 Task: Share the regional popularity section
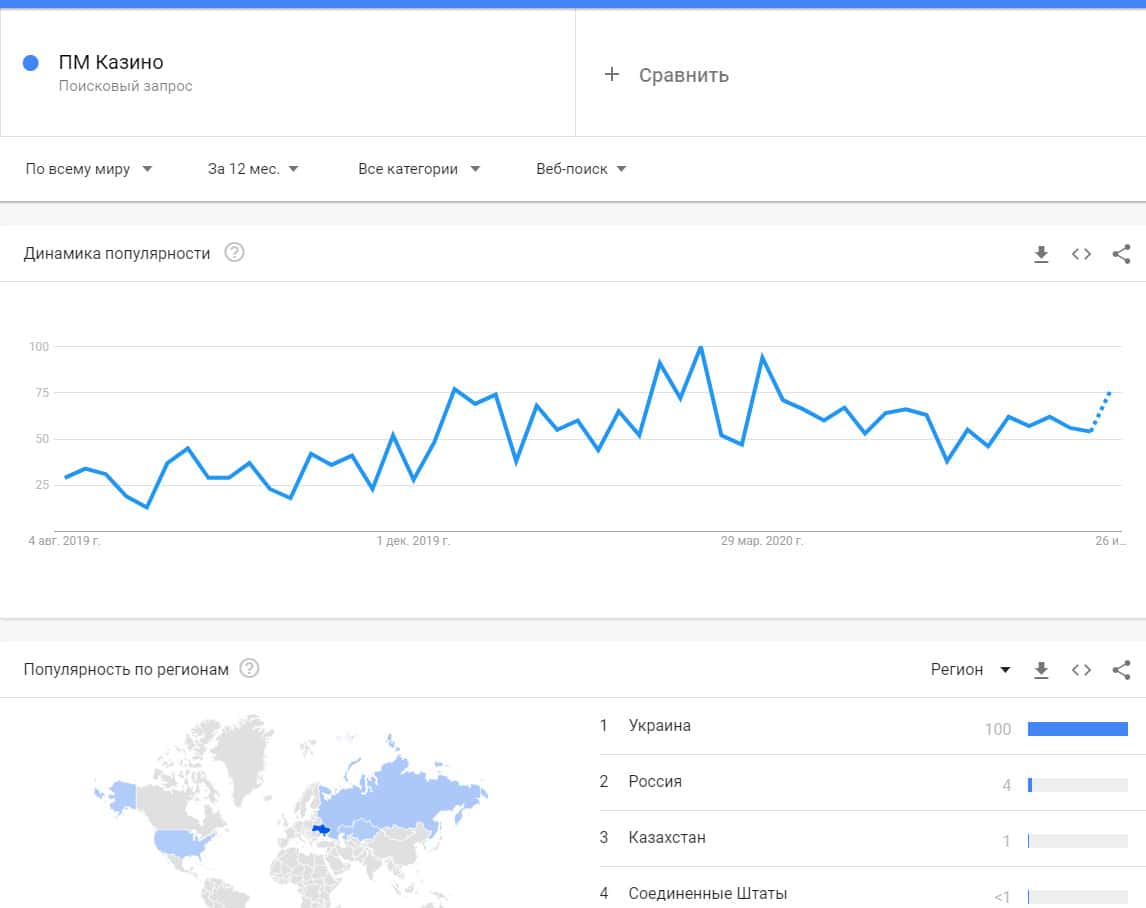click(1121, 670)
